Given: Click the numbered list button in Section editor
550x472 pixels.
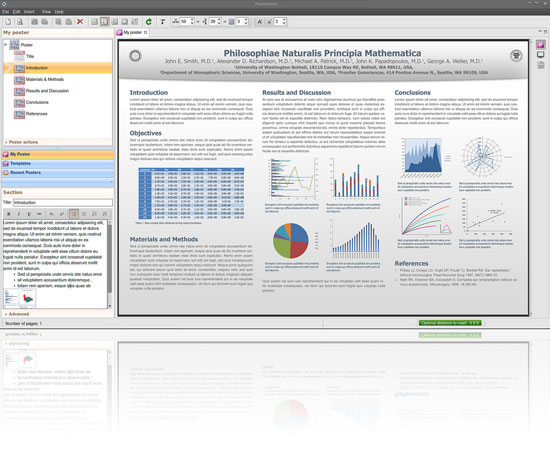Looking at the screenshot, I should tap(84, 214).
